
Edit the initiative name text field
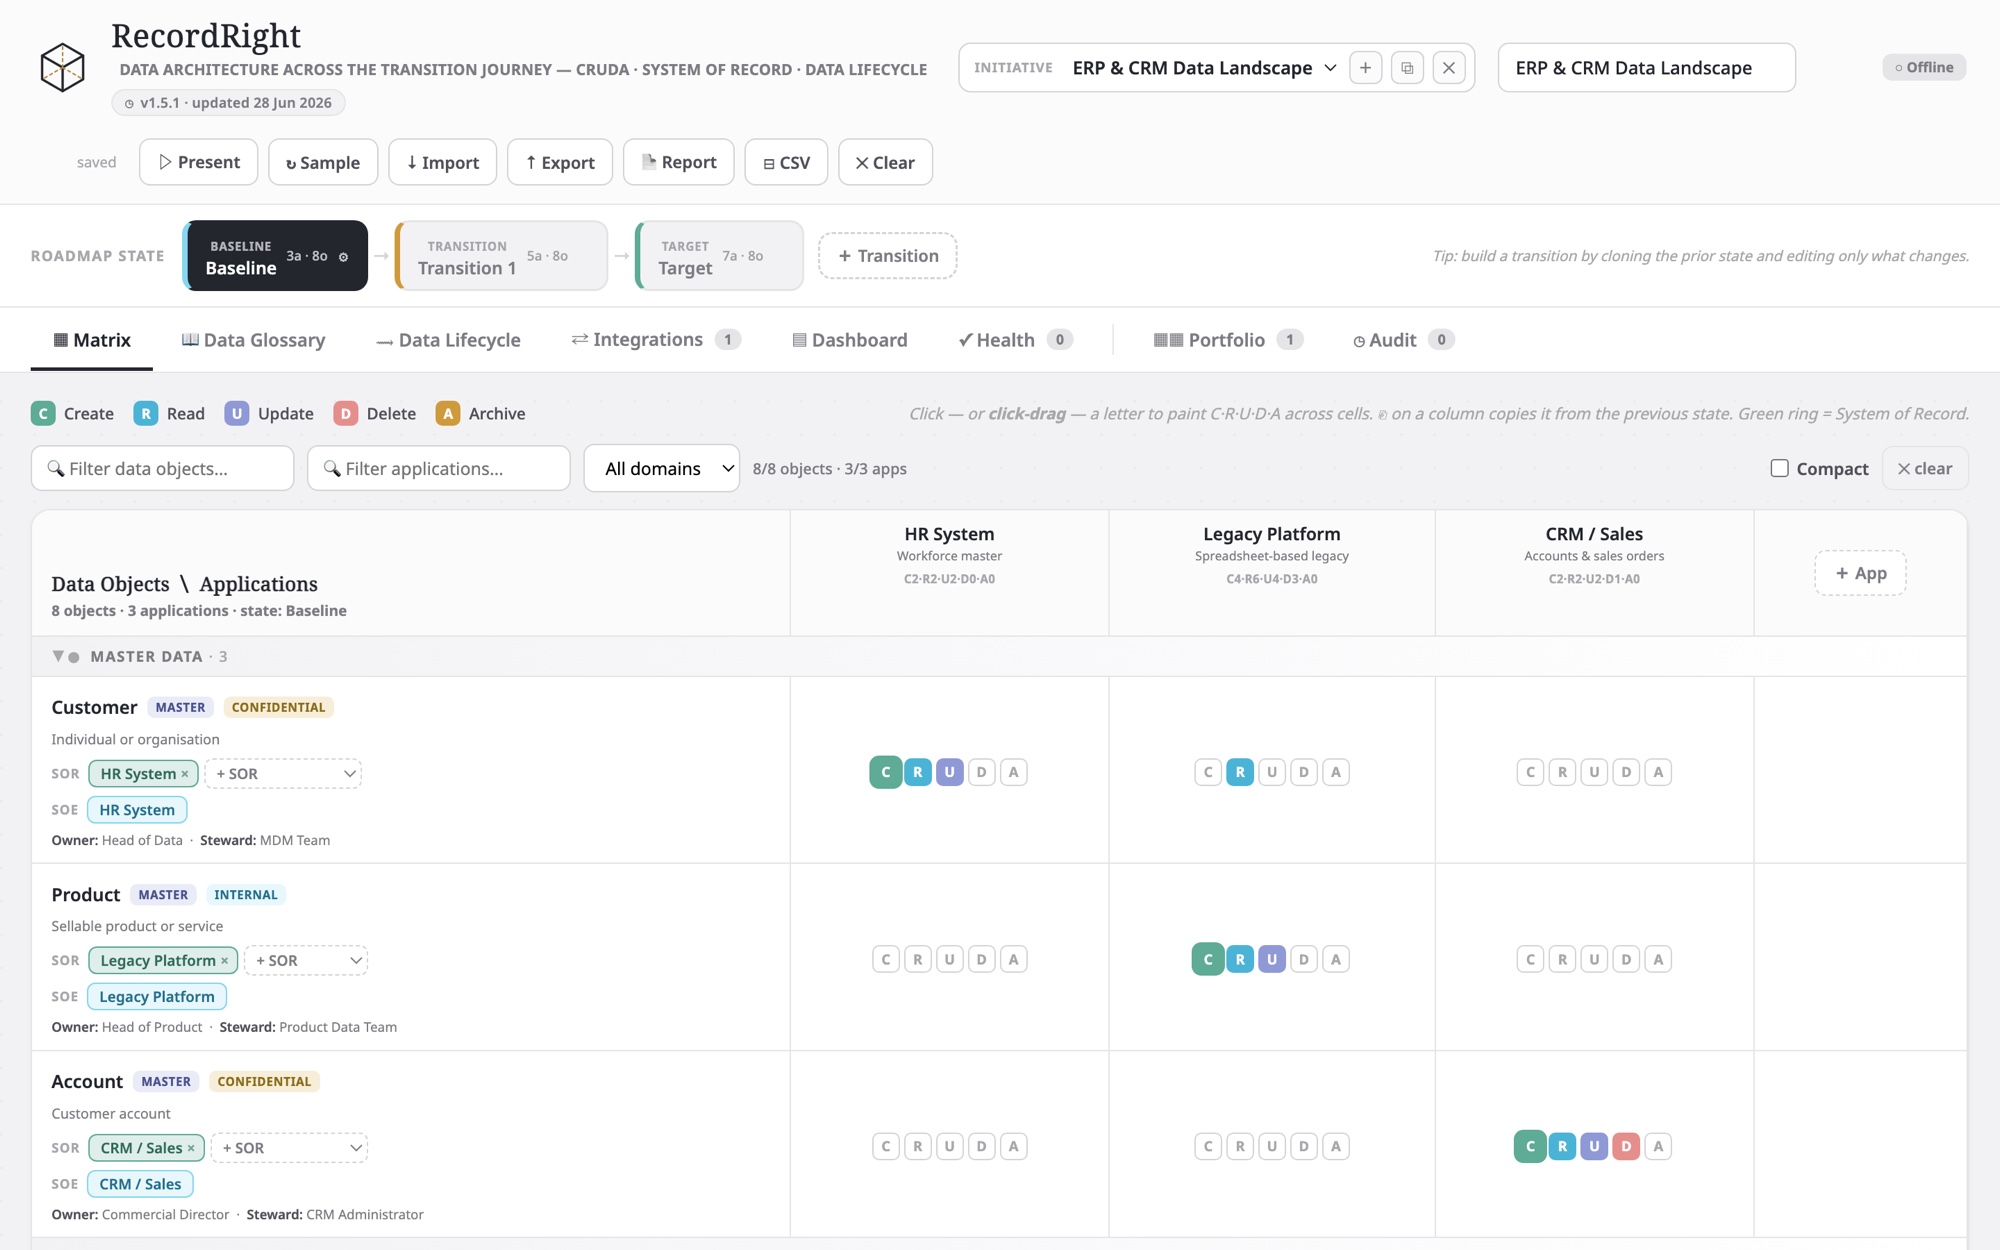click(x=1647, y=68)
